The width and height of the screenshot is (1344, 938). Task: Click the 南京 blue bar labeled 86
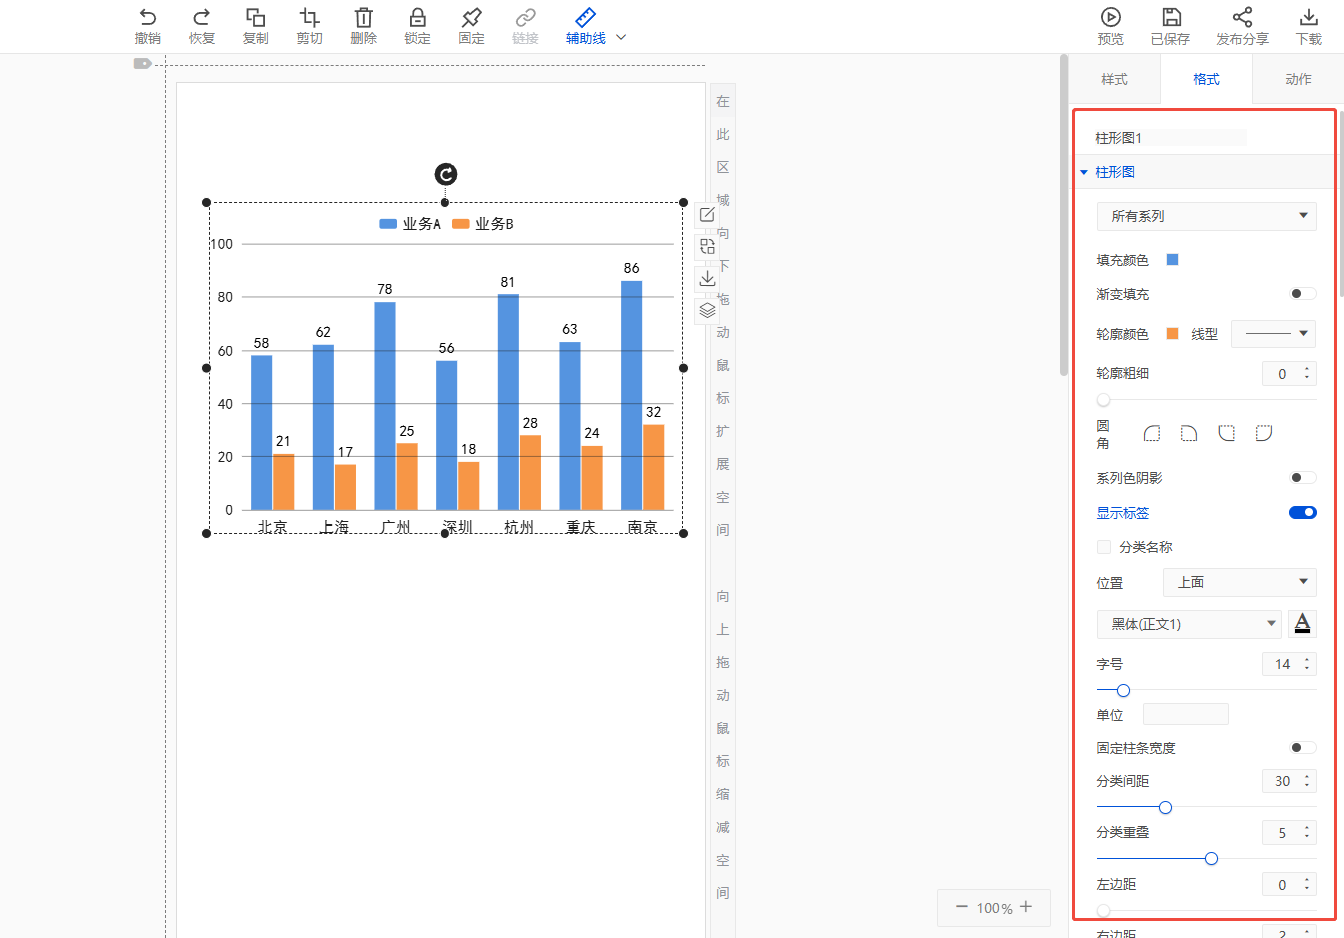(x=631, y=395)
